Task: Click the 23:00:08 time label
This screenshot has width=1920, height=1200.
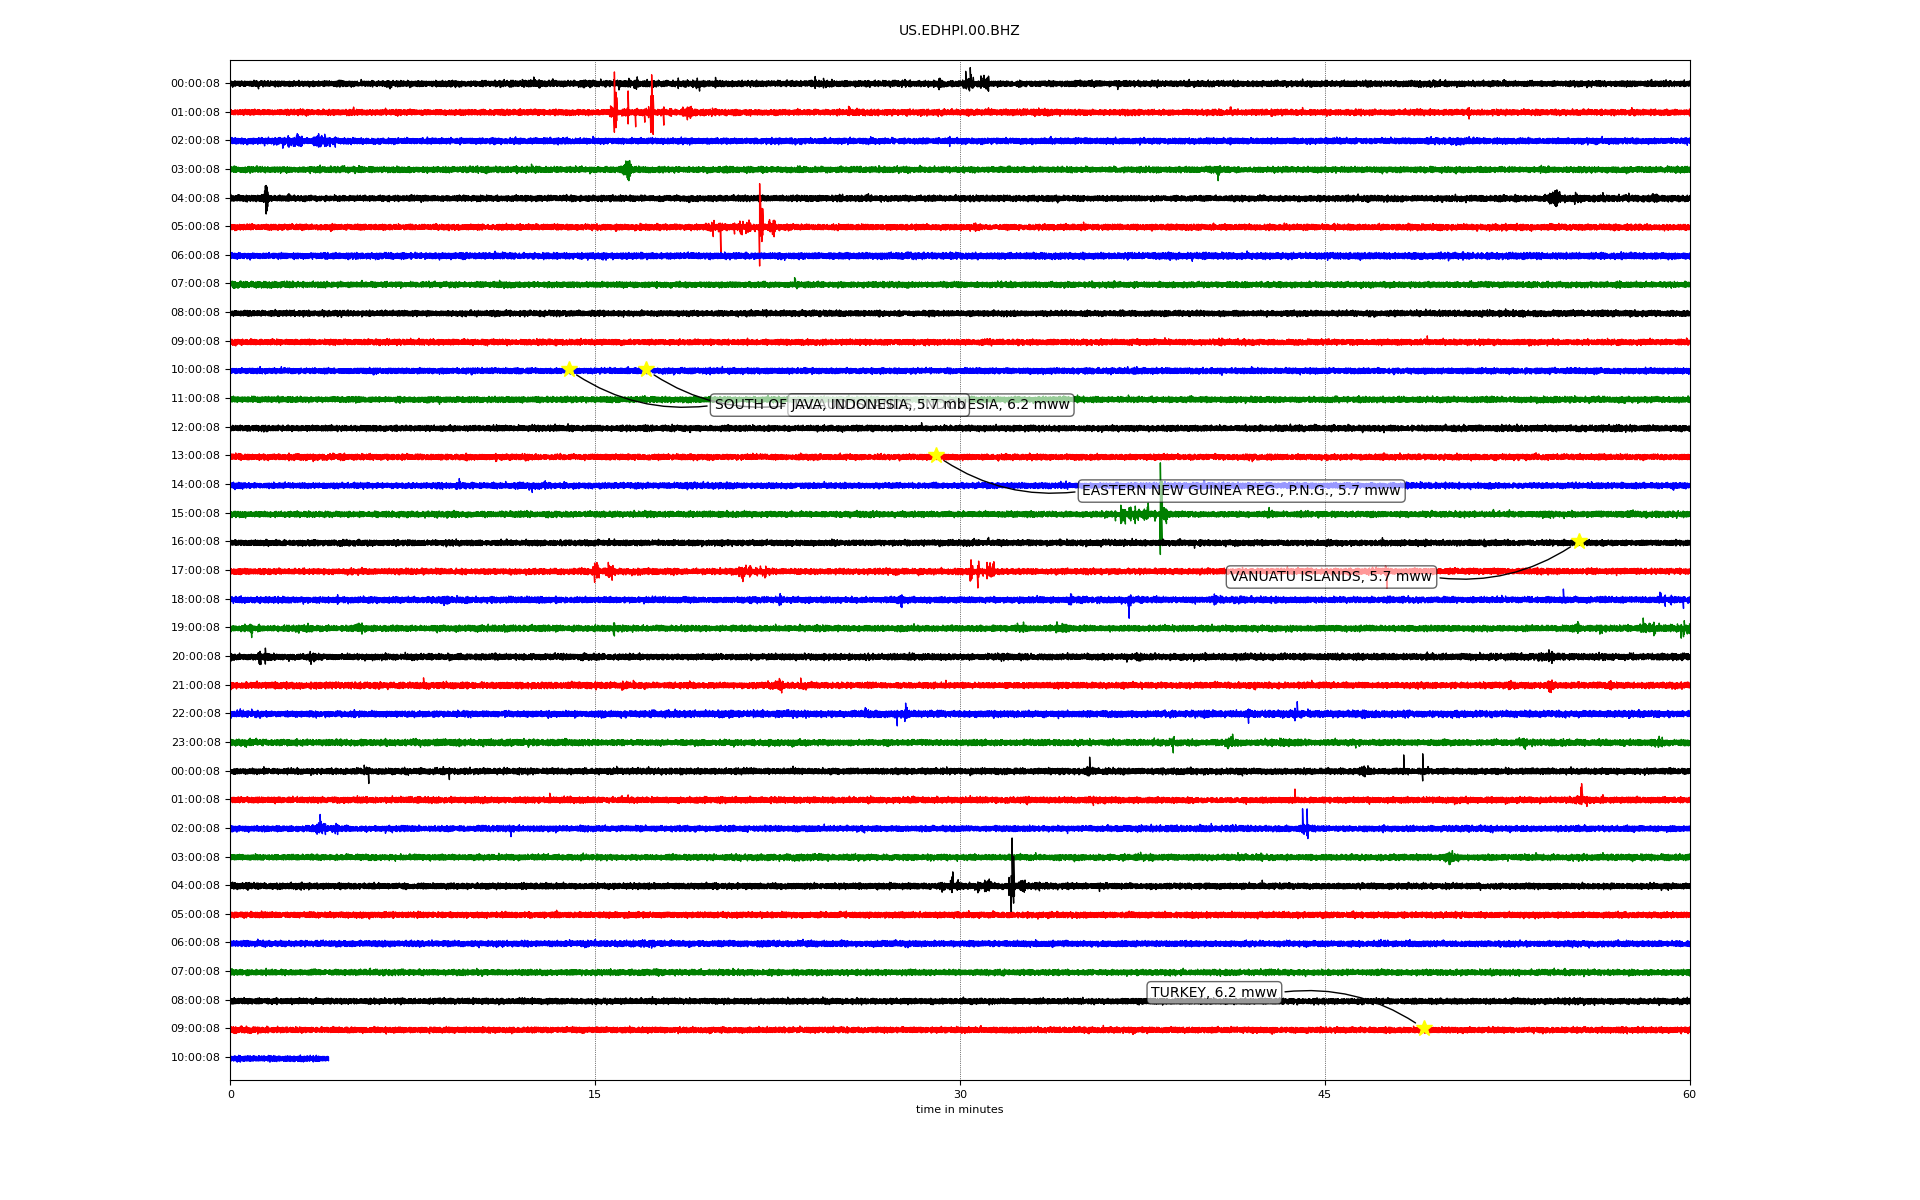Action: [195, 743]
